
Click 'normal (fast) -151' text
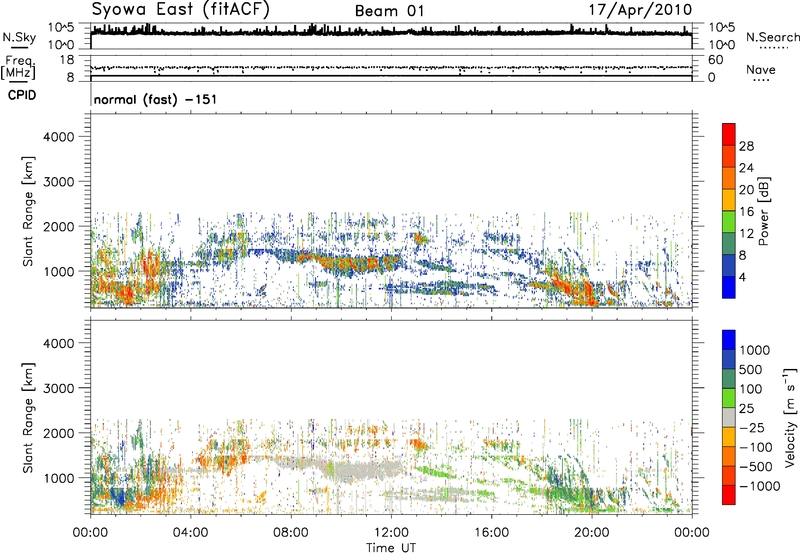click(156, 99)
